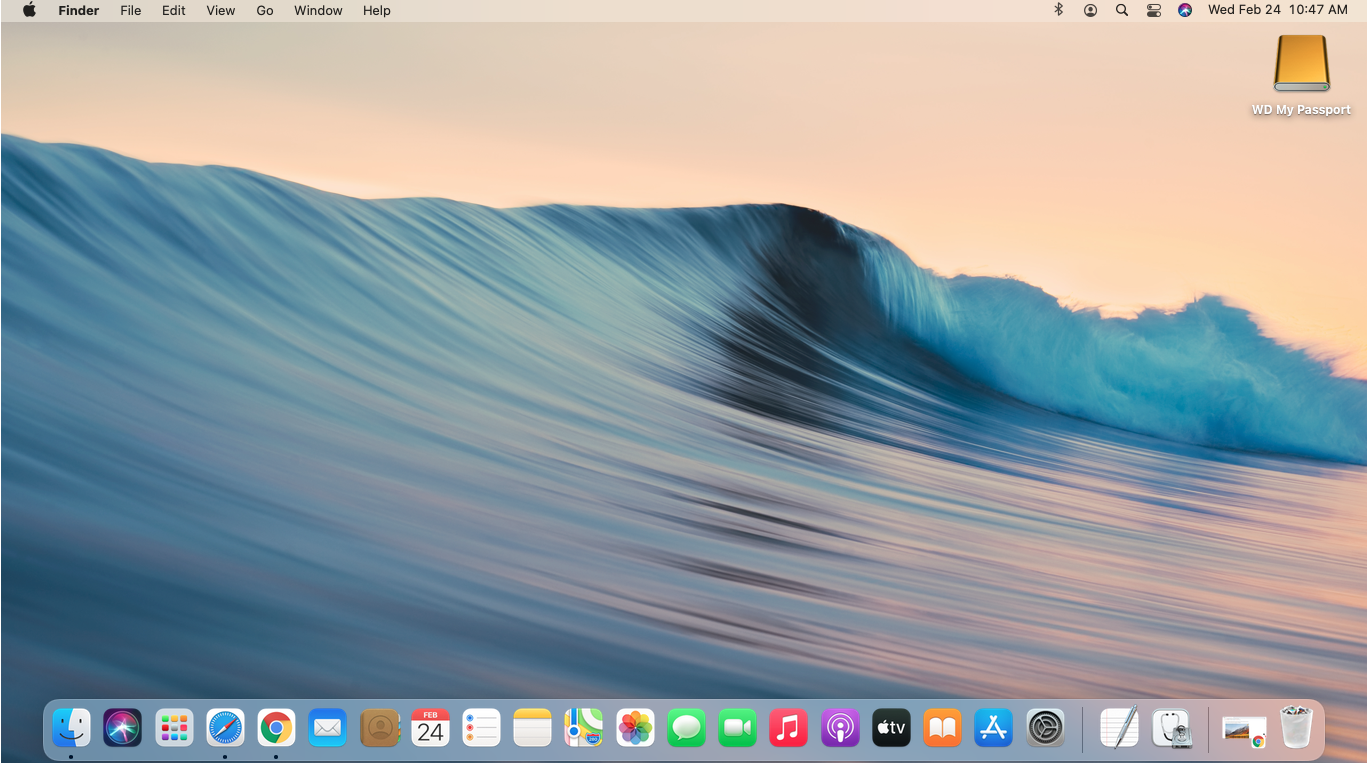Launch TextEdit from the Dock
Screen dimensions: 1368x763
coord(1119,727)
